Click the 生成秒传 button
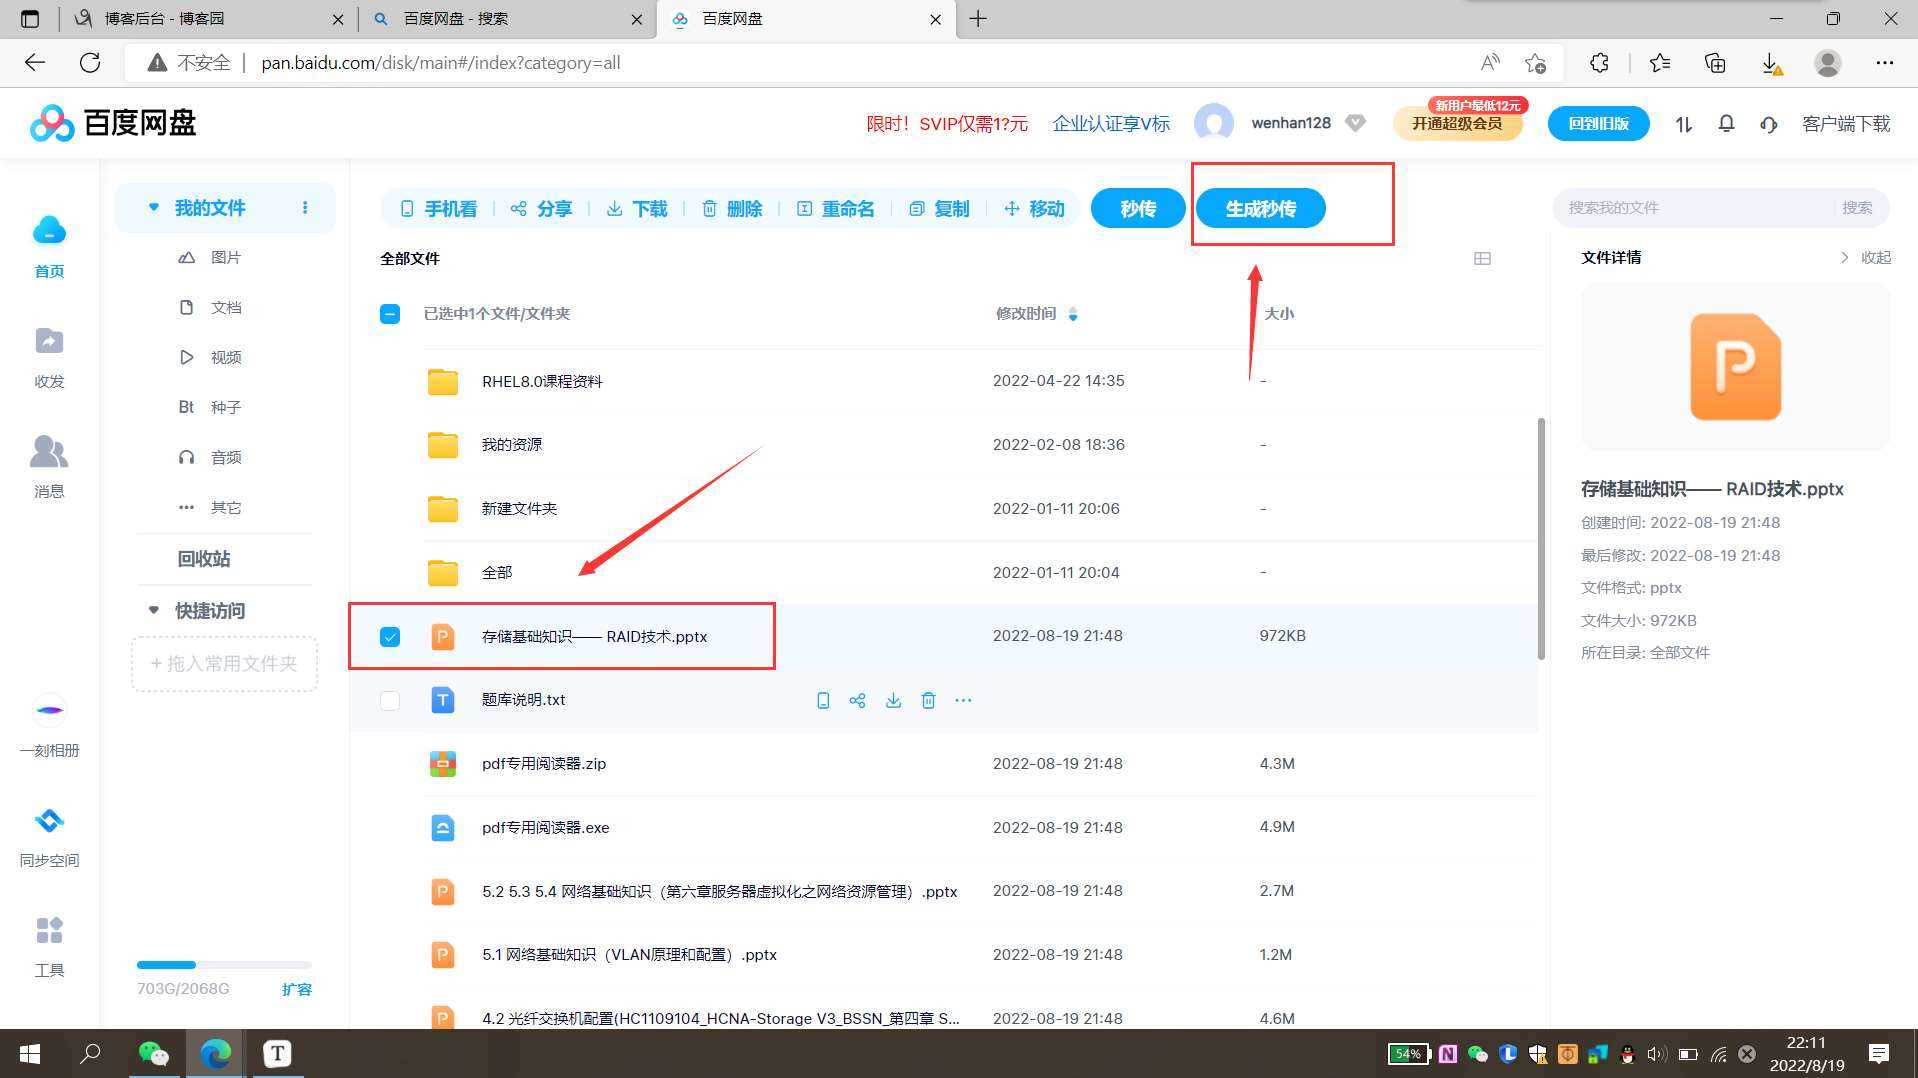This screenshot has height=1078, width=1918. click(x=1261, y=209)
